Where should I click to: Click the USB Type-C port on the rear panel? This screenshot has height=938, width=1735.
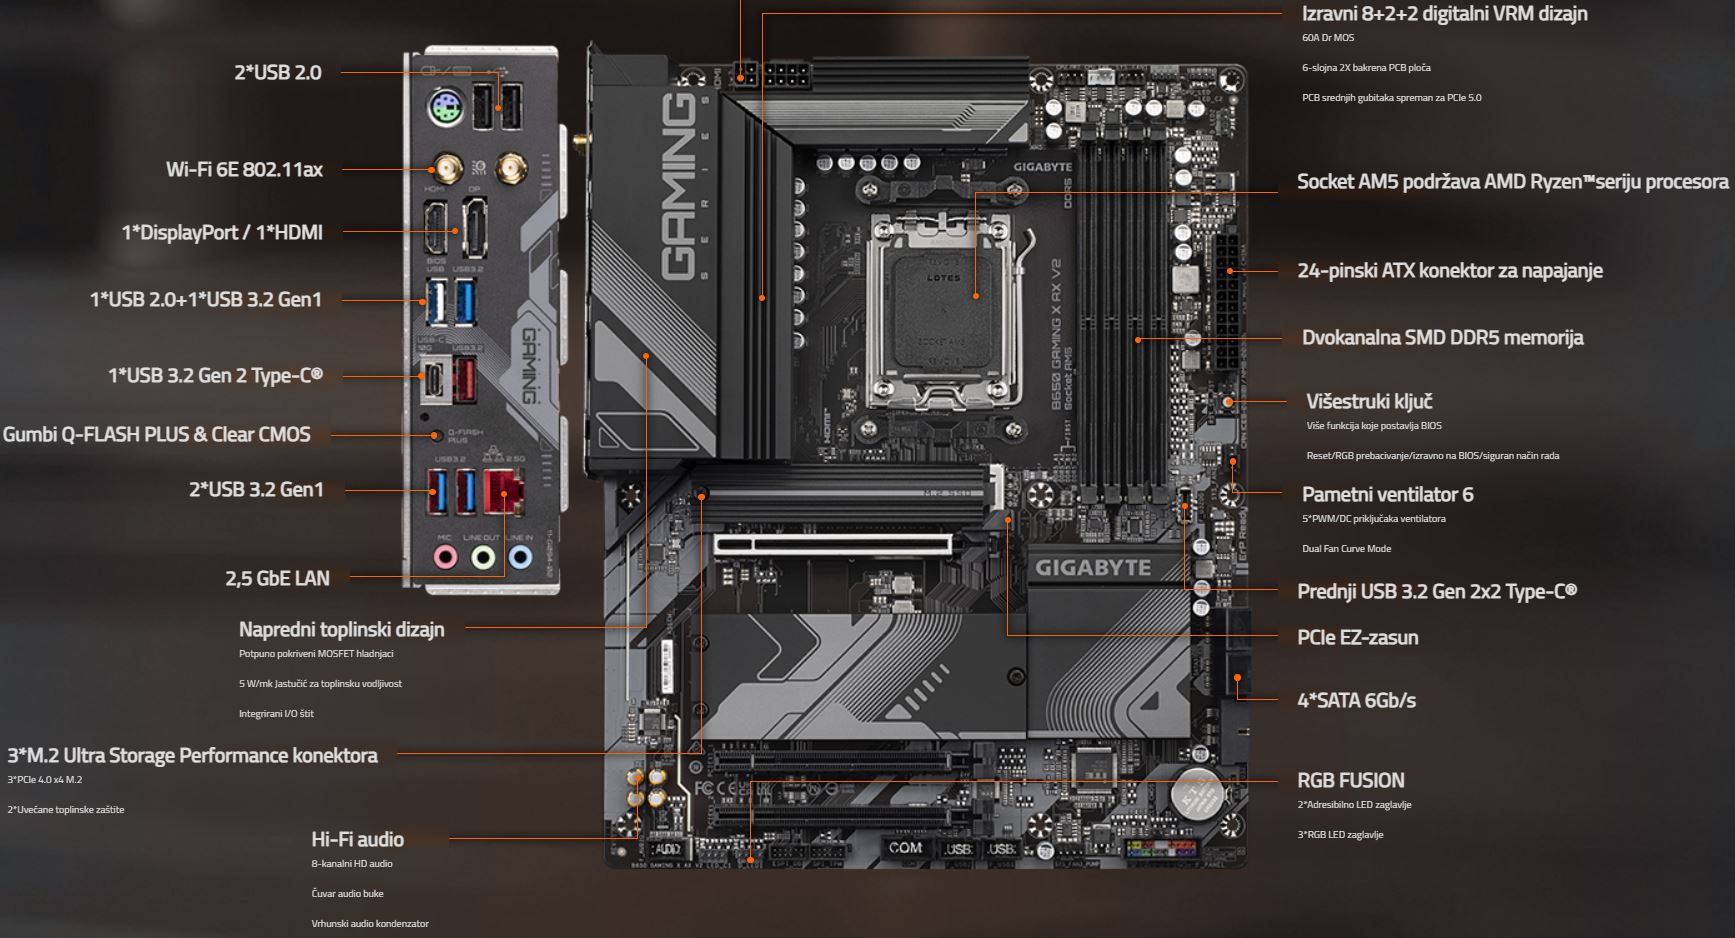(x=434, y=381)
